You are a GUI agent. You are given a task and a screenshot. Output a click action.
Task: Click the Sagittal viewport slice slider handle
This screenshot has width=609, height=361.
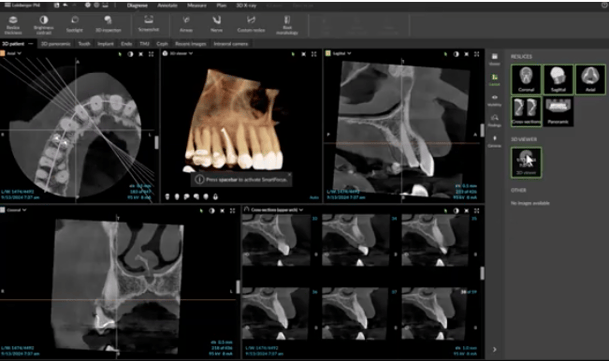(x=482, y=131)
